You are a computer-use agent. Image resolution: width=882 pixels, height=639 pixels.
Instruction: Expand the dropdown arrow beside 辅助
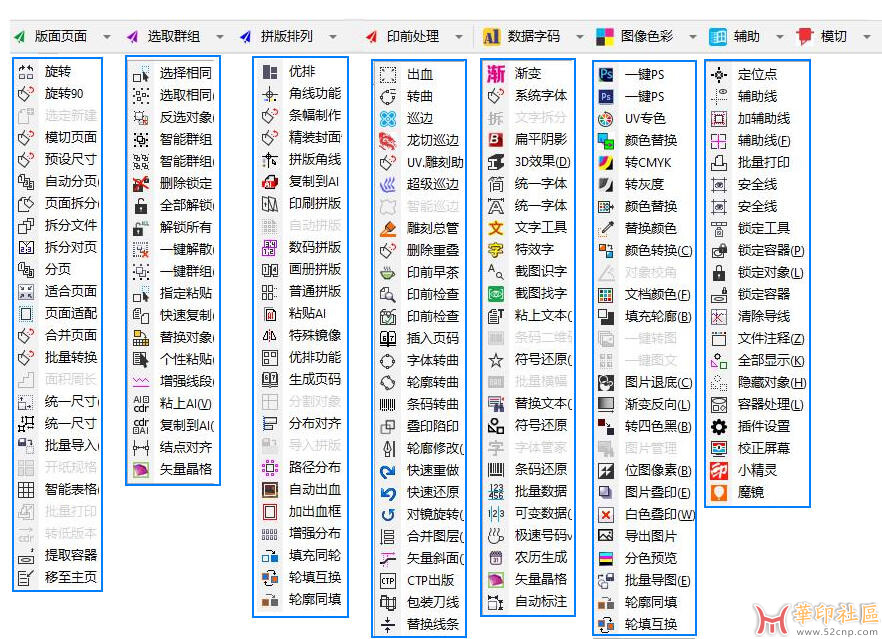[x=780, y=37]
